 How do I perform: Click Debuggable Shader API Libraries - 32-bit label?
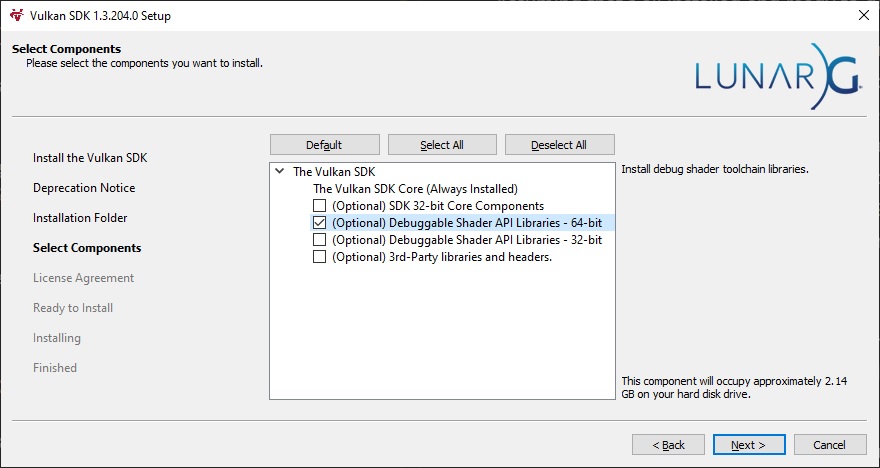[x=467, y=240]
